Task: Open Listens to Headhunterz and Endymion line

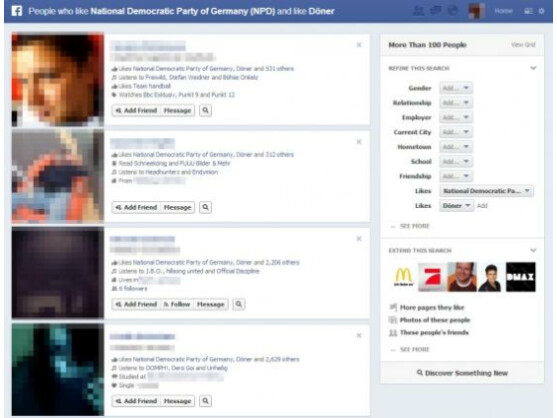Action: click(x=165, y=172)
